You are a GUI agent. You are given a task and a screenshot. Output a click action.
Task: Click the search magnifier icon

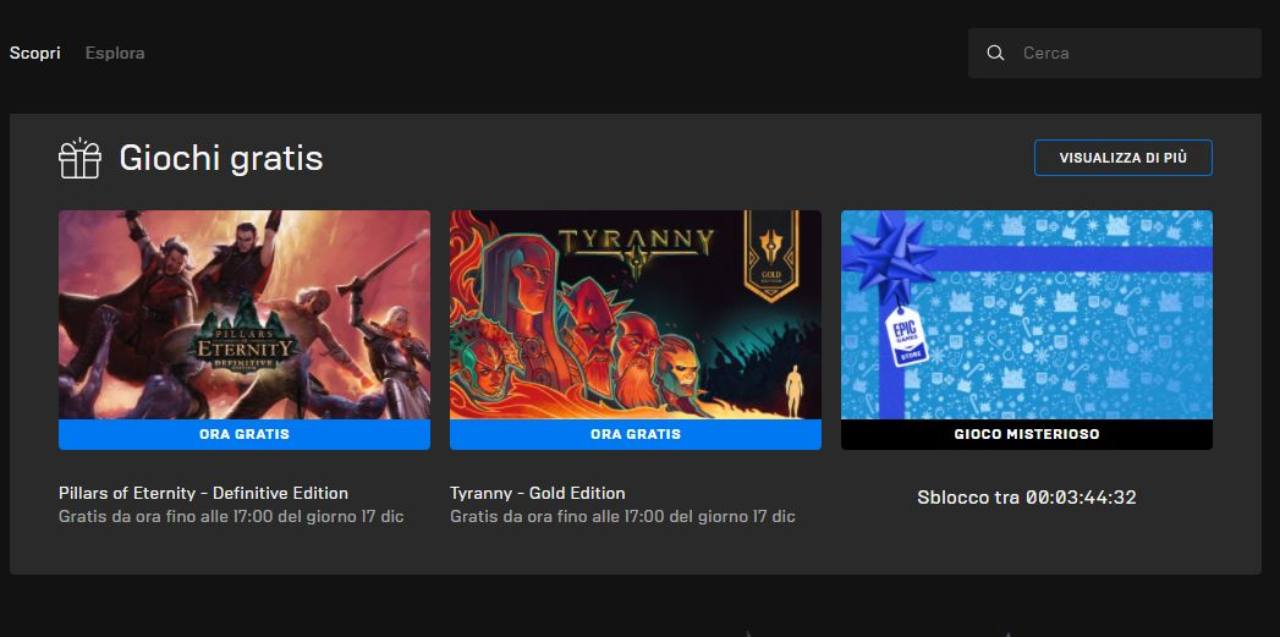(x=995, y=53)
